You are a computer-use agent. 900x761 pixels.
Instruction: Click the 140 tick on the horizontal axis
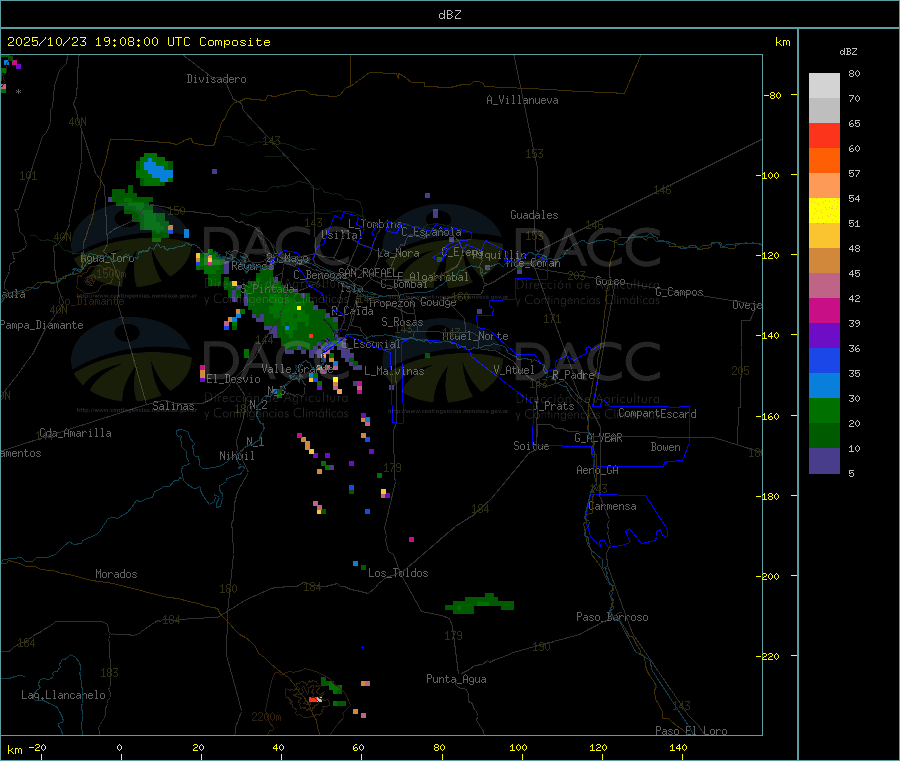tap(678, 747)
